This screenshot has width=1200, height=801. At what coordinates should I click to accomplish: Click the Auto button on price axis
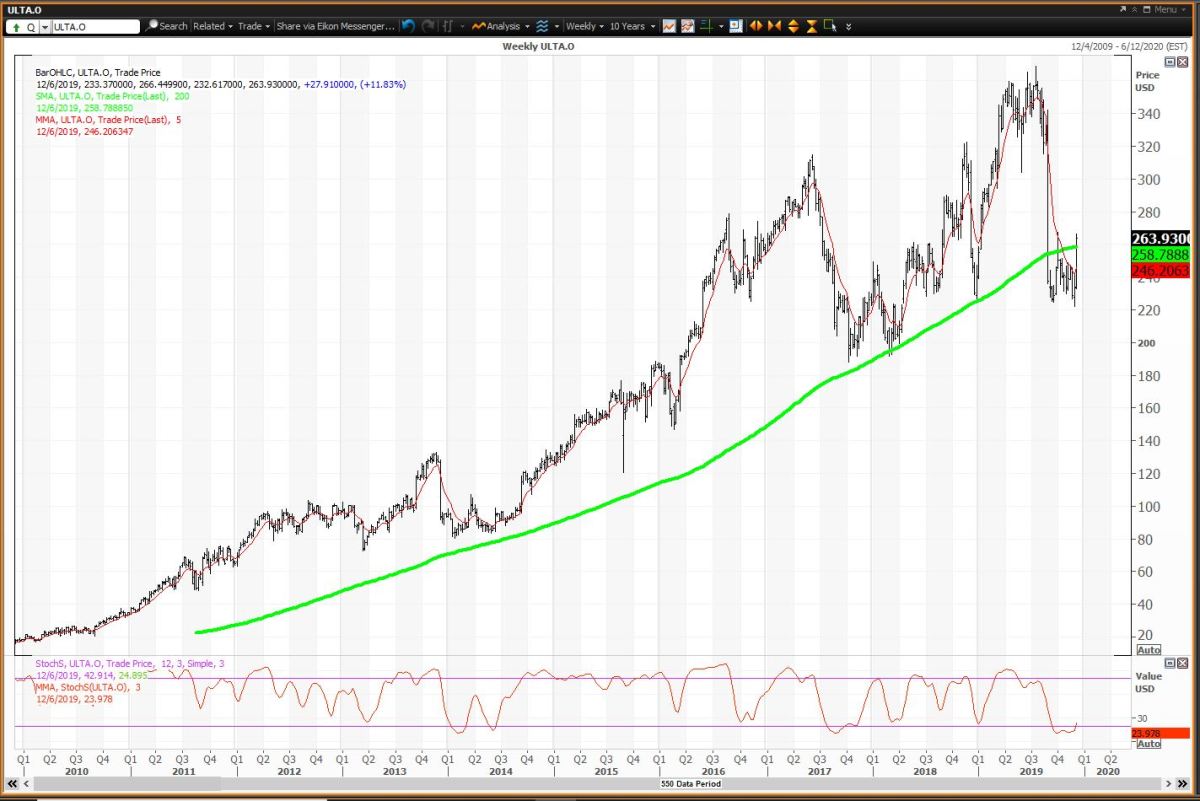click(1149, 650)
